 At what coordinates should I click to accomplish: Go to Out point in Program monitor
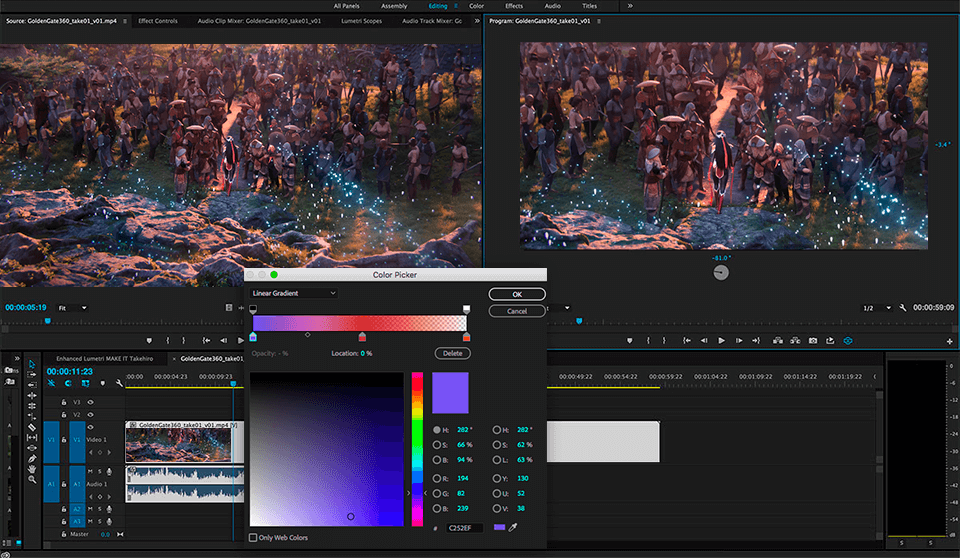coord(756,341)
